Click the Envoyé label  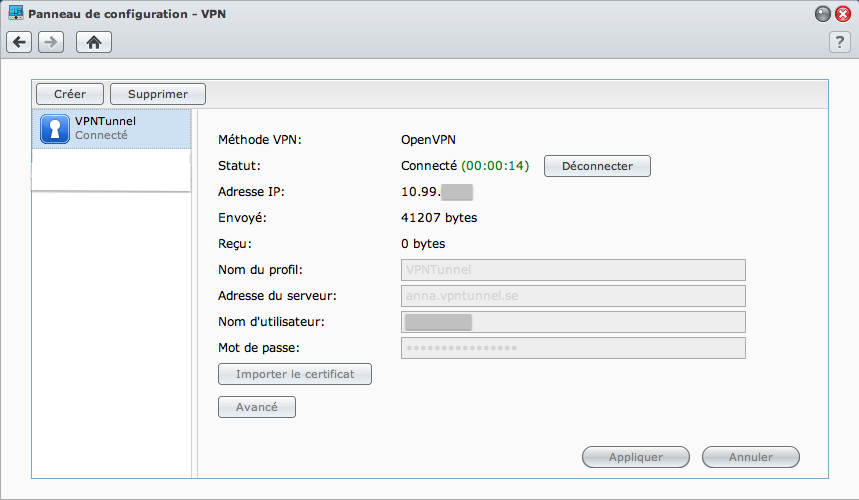[x=242, y=218]
